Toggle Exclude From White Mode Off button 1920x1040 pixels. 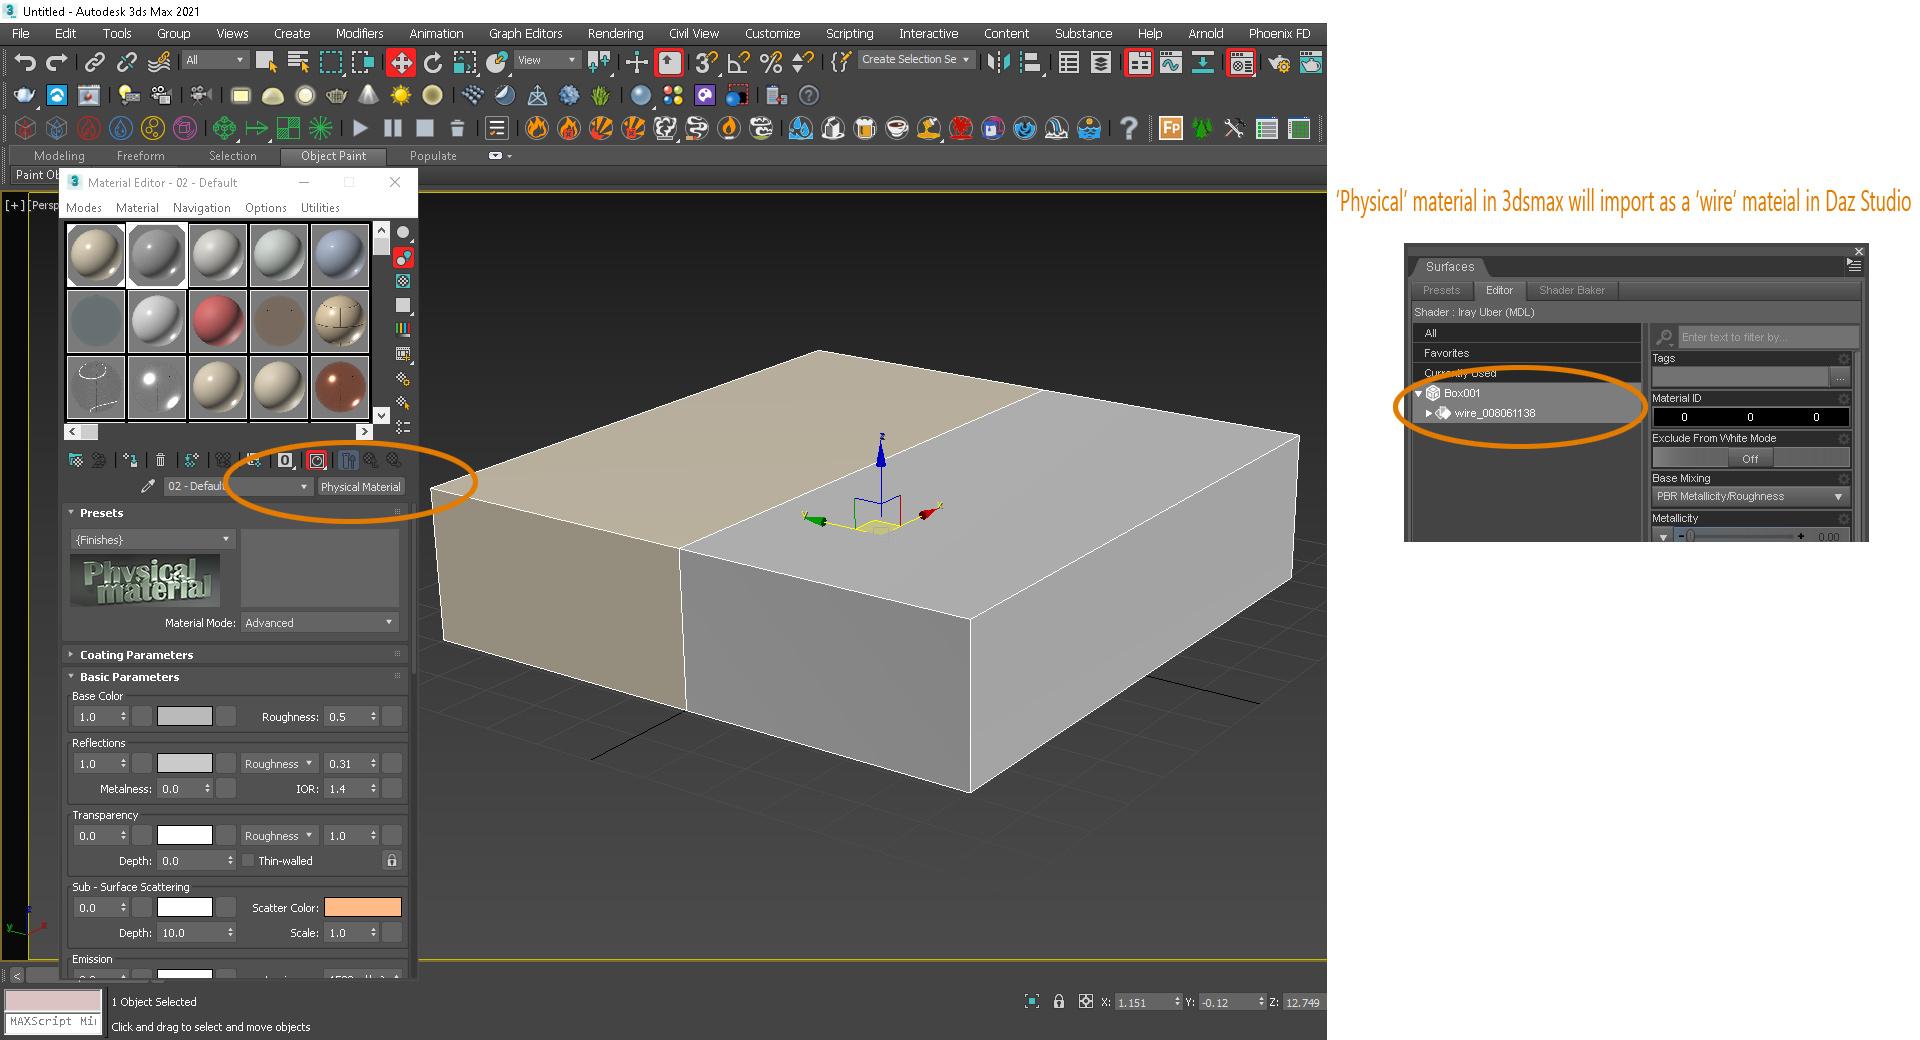[1749, 459]
